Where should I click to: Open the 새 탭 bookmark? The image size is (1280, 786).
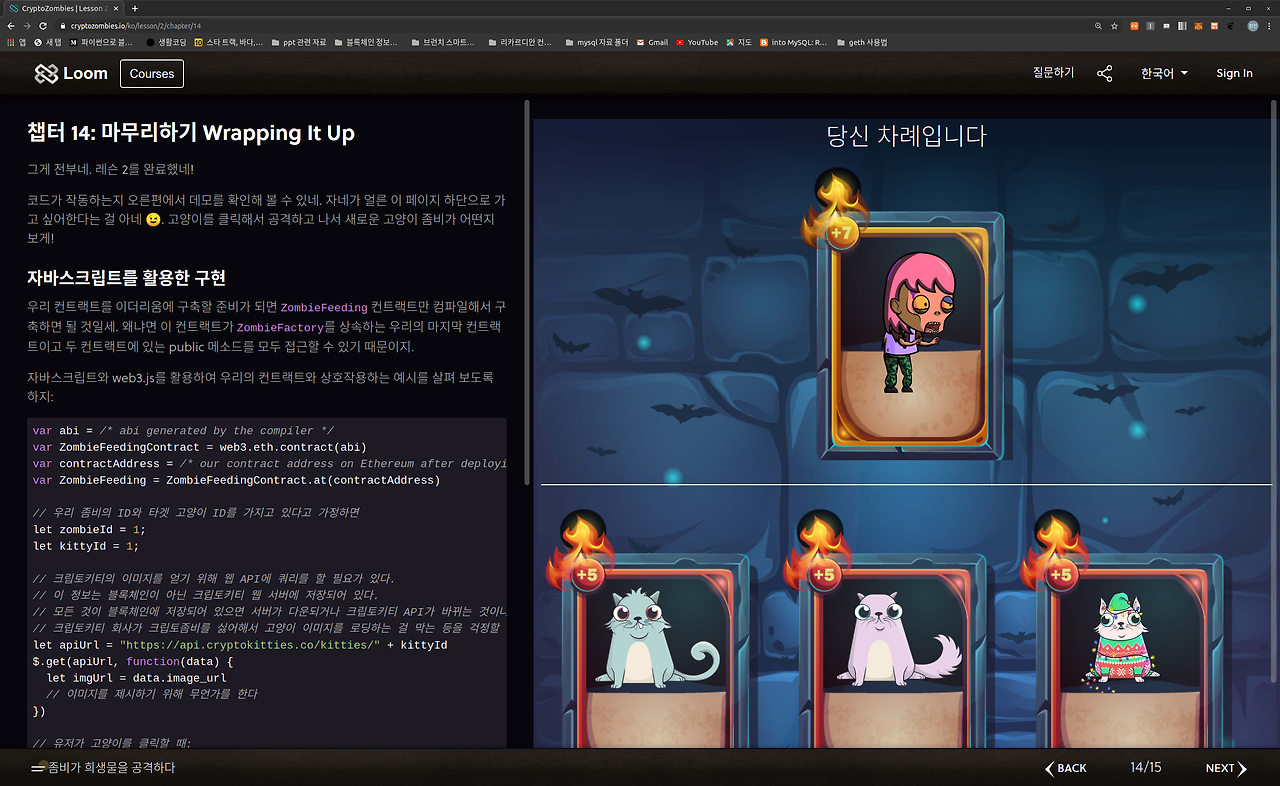[x=48, y=42]
